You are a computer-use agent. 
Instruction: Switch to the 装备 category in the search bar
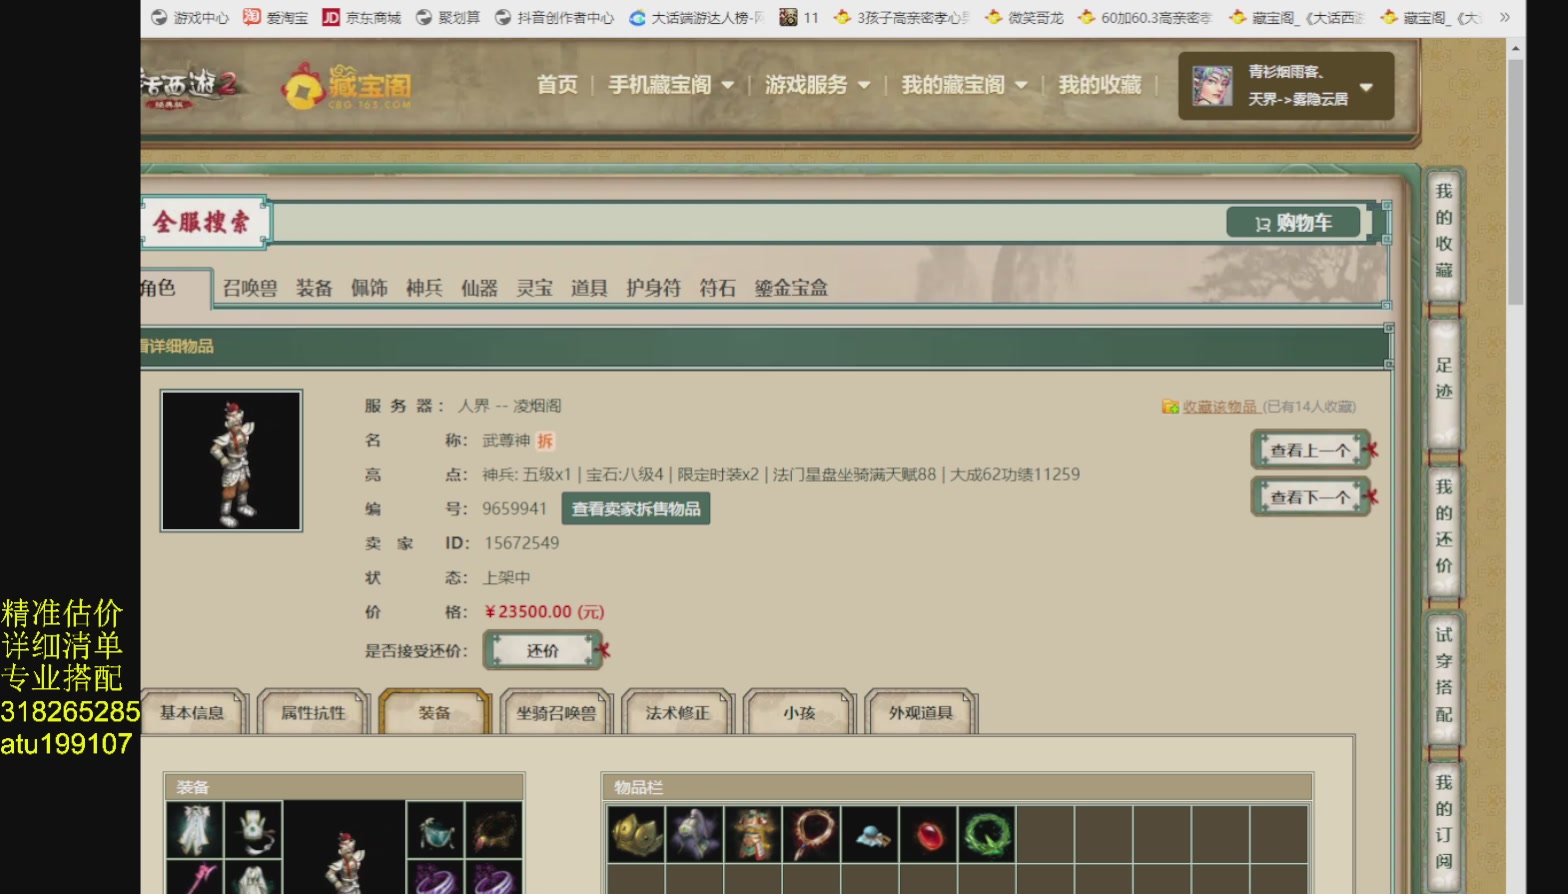pos(314,288)
